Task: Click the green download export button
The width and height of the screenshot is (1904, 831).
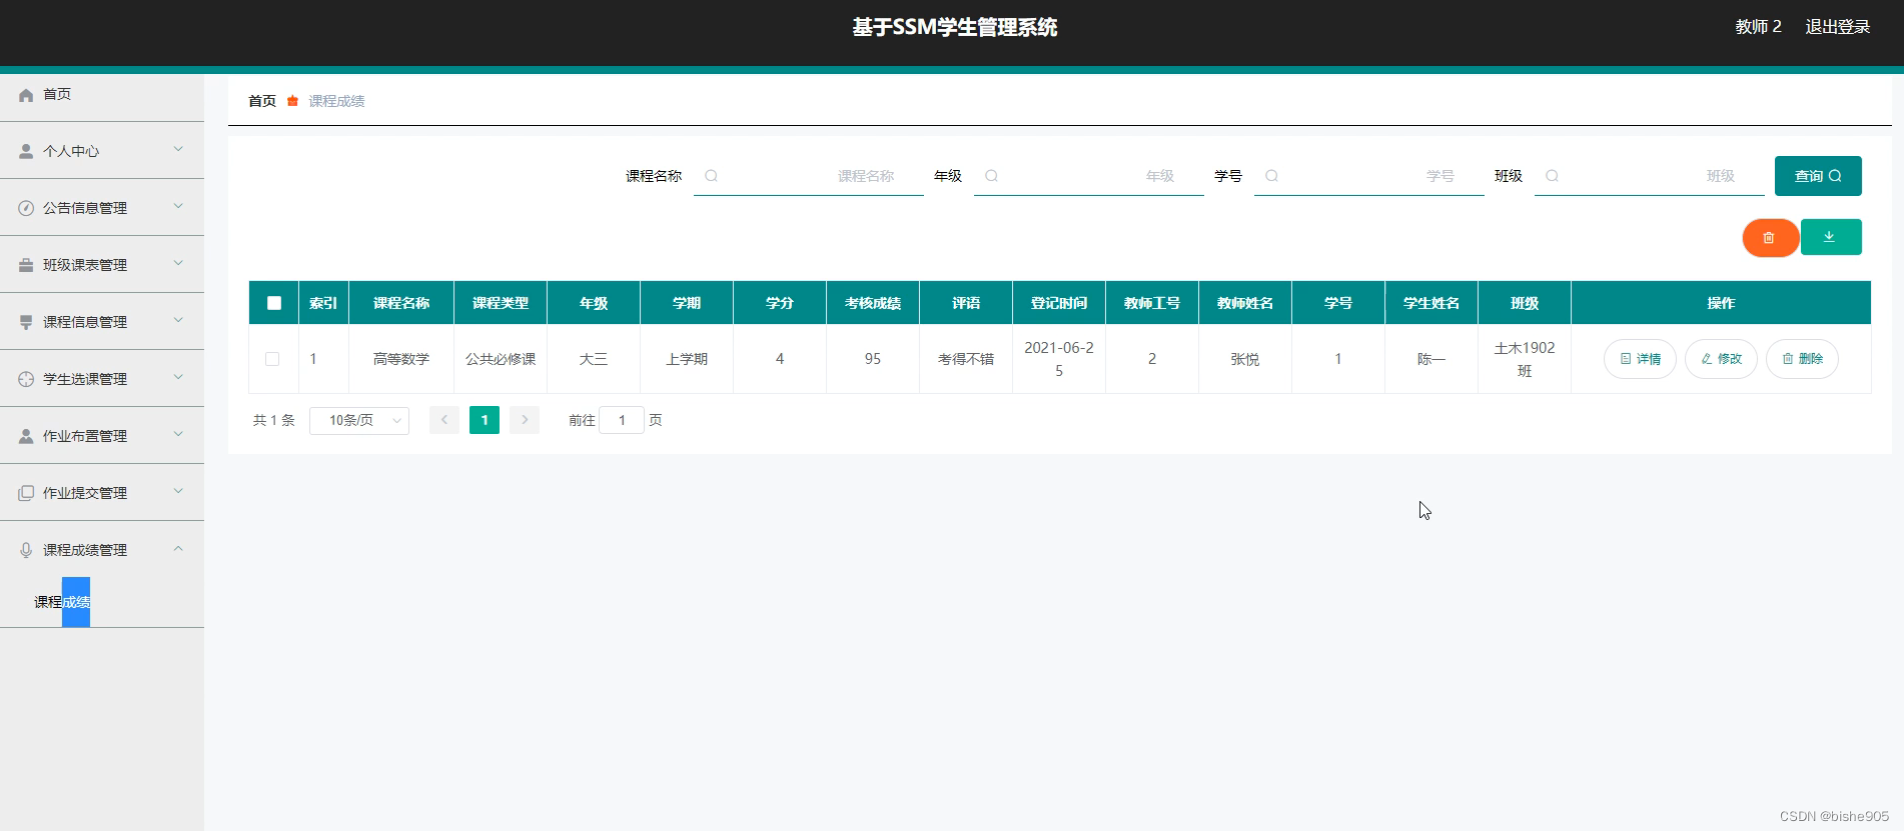Action: point(1831,237)
